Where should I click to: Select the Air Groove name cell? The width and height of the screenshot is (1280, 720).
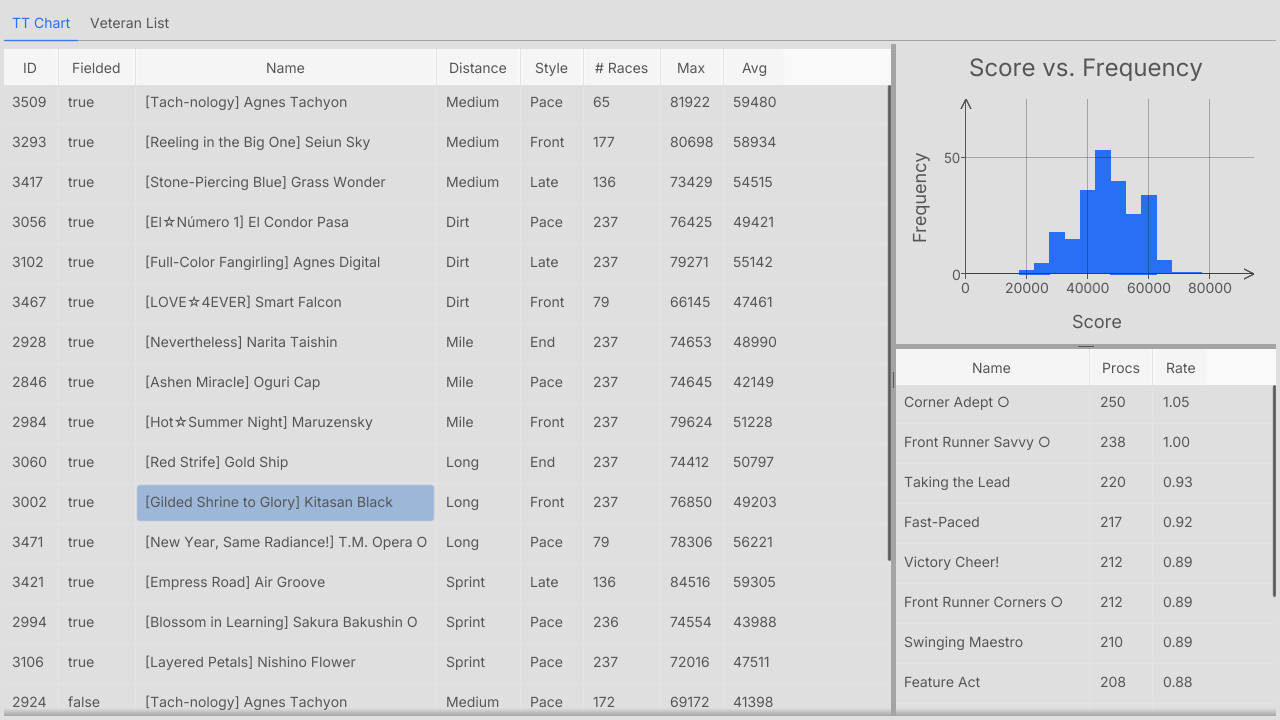(286, 582)
